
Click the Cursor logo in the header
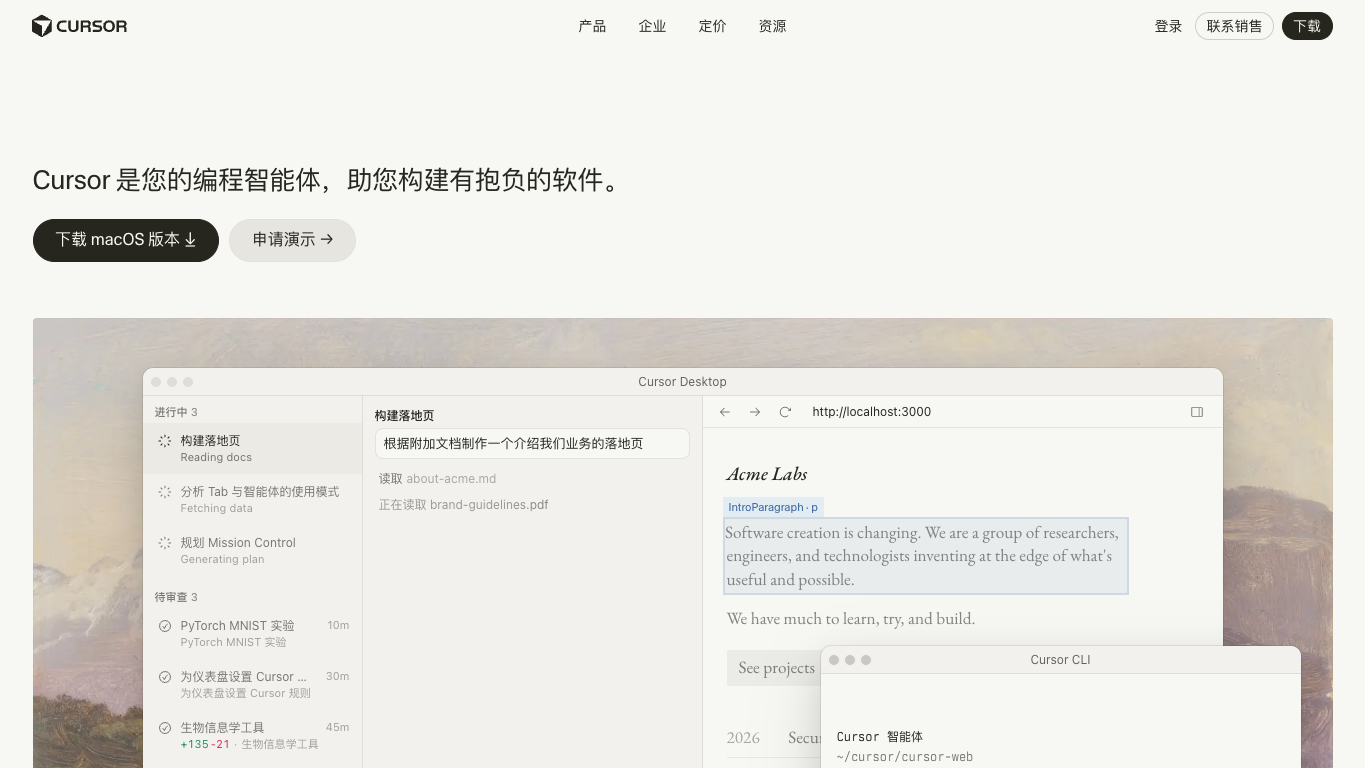click(x=79, y=26)
